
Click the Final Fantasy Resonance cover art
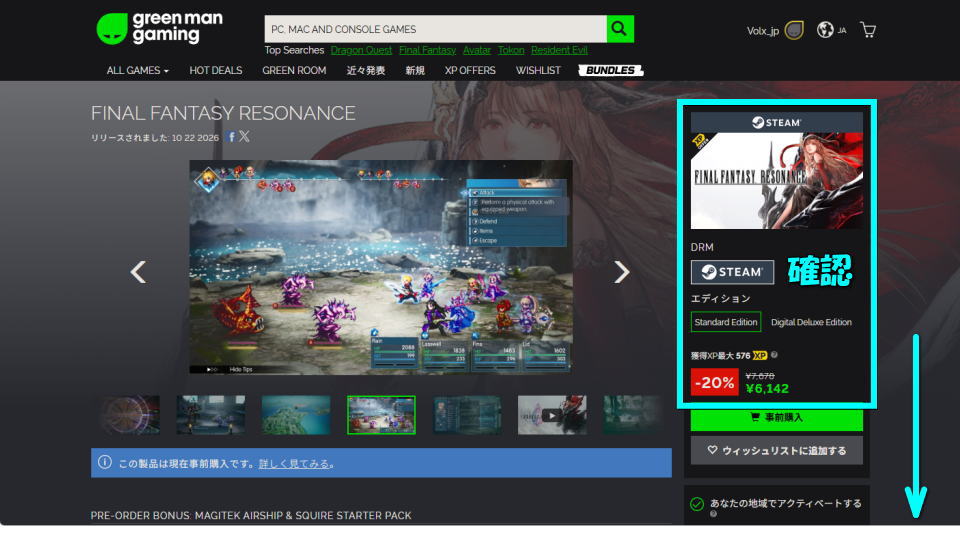point(776,181)
